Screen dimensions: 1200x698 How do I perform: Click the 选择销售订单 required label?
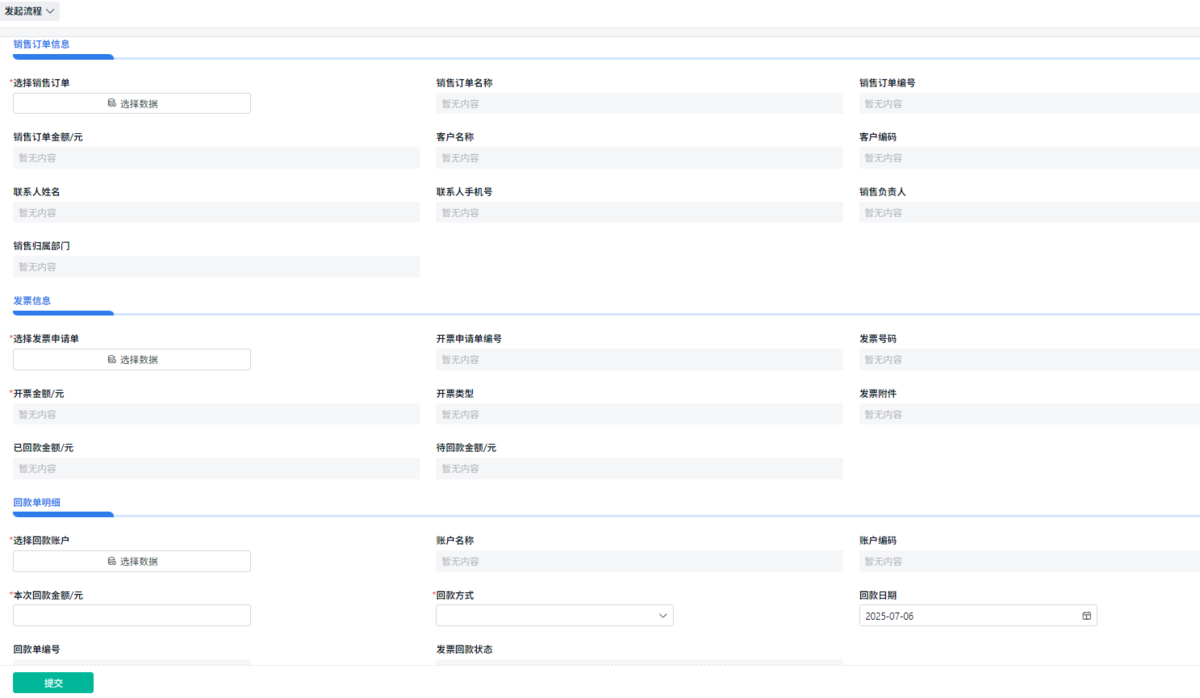(x=40, y=83)
